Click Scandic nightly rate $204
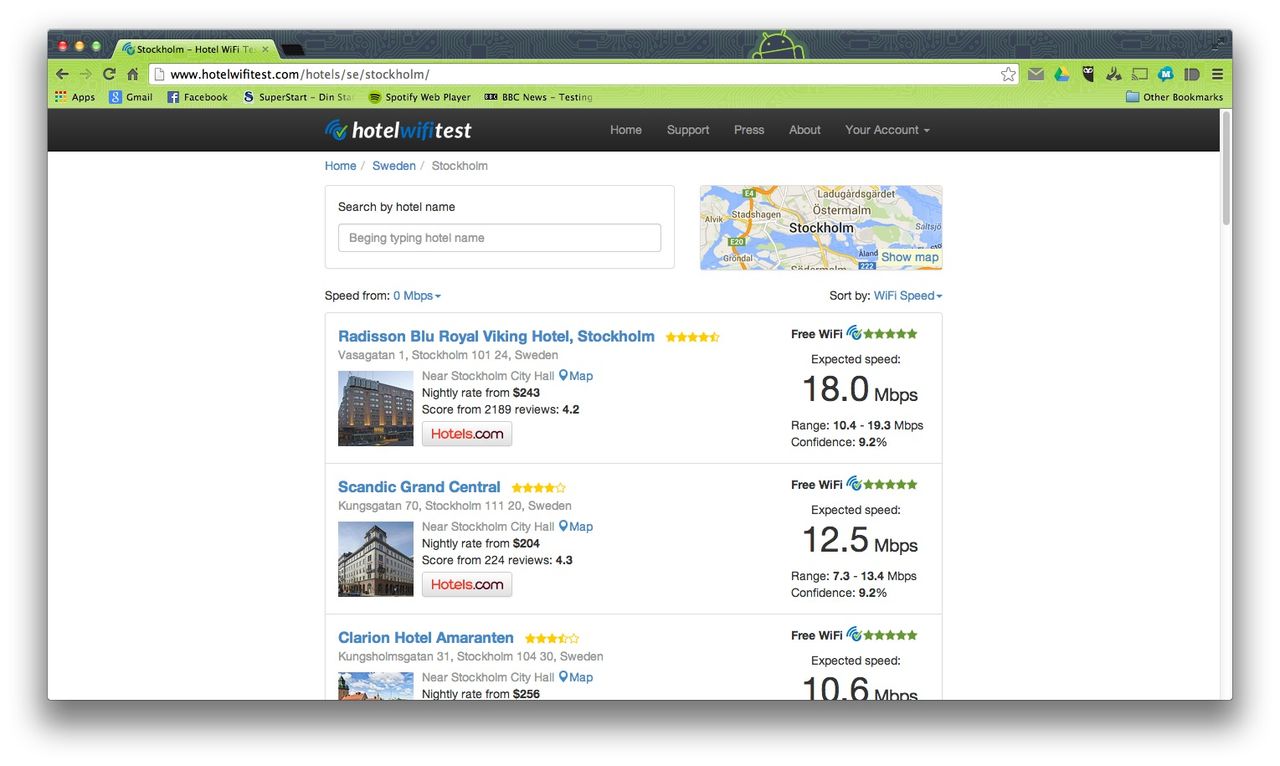This screenshot has width=1280, height=766. pos(481,544)
